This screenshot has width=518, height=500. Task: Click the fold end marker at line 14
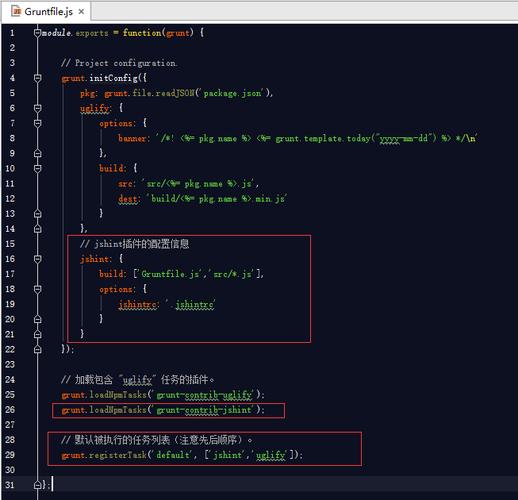[x=38, y=228]
